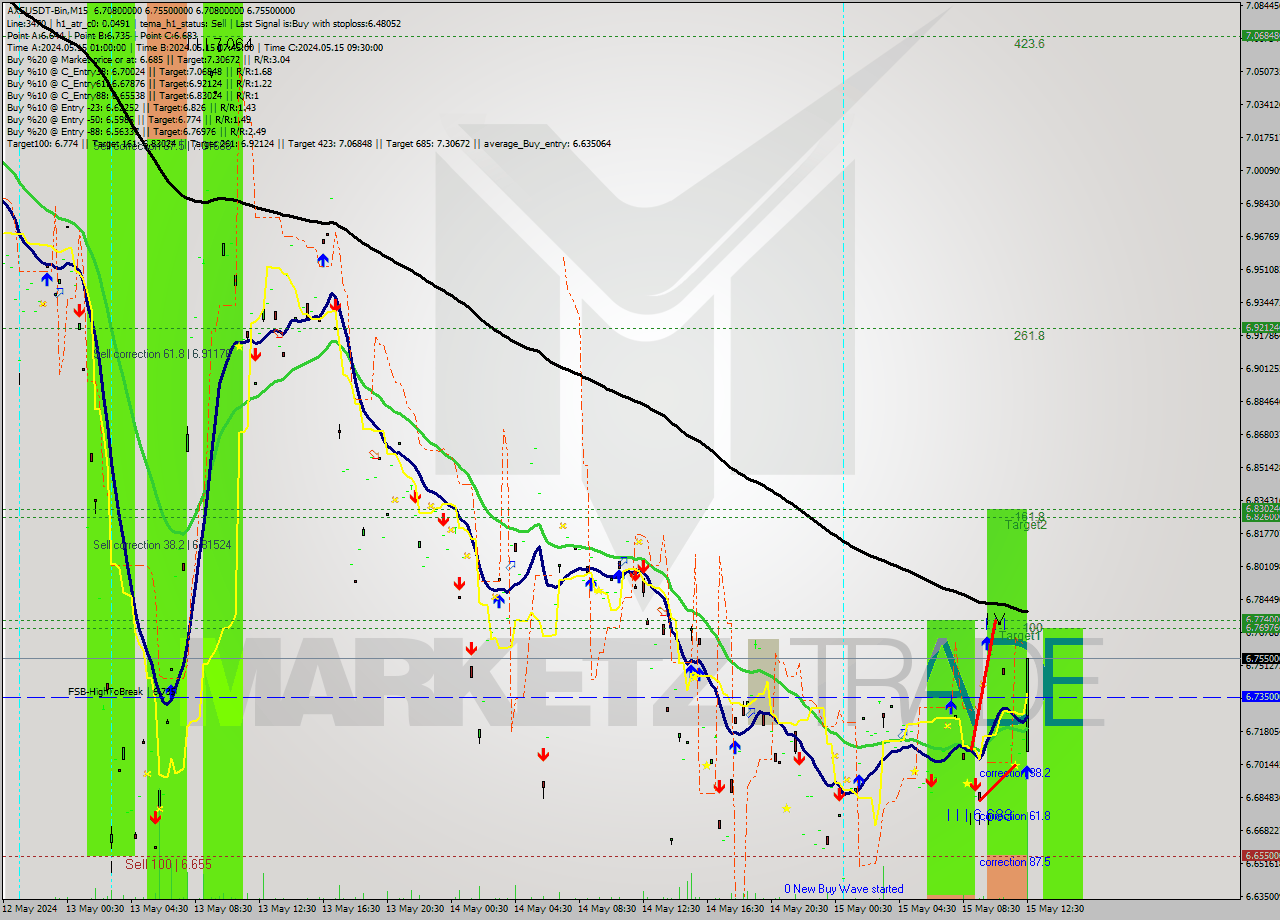
Task: Click the 423.6 Fibonacci level label
Action: coord(1029,44)
